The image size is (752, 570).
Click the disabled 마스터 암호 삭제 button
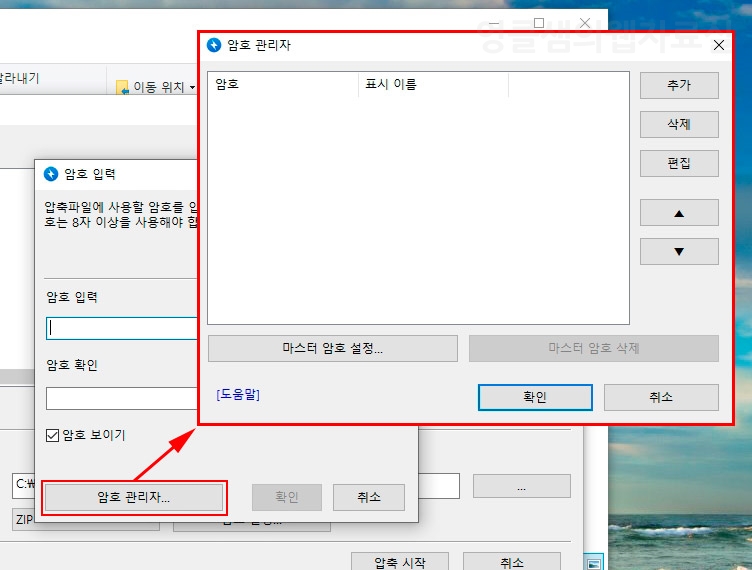[594, 348]
